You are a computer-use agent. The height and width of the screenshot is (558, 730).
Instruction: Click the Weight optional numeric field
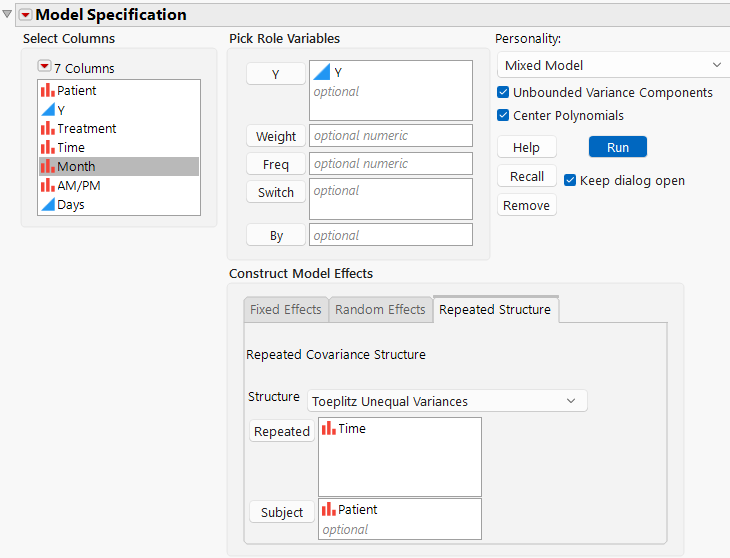click(x=390, y=136)
